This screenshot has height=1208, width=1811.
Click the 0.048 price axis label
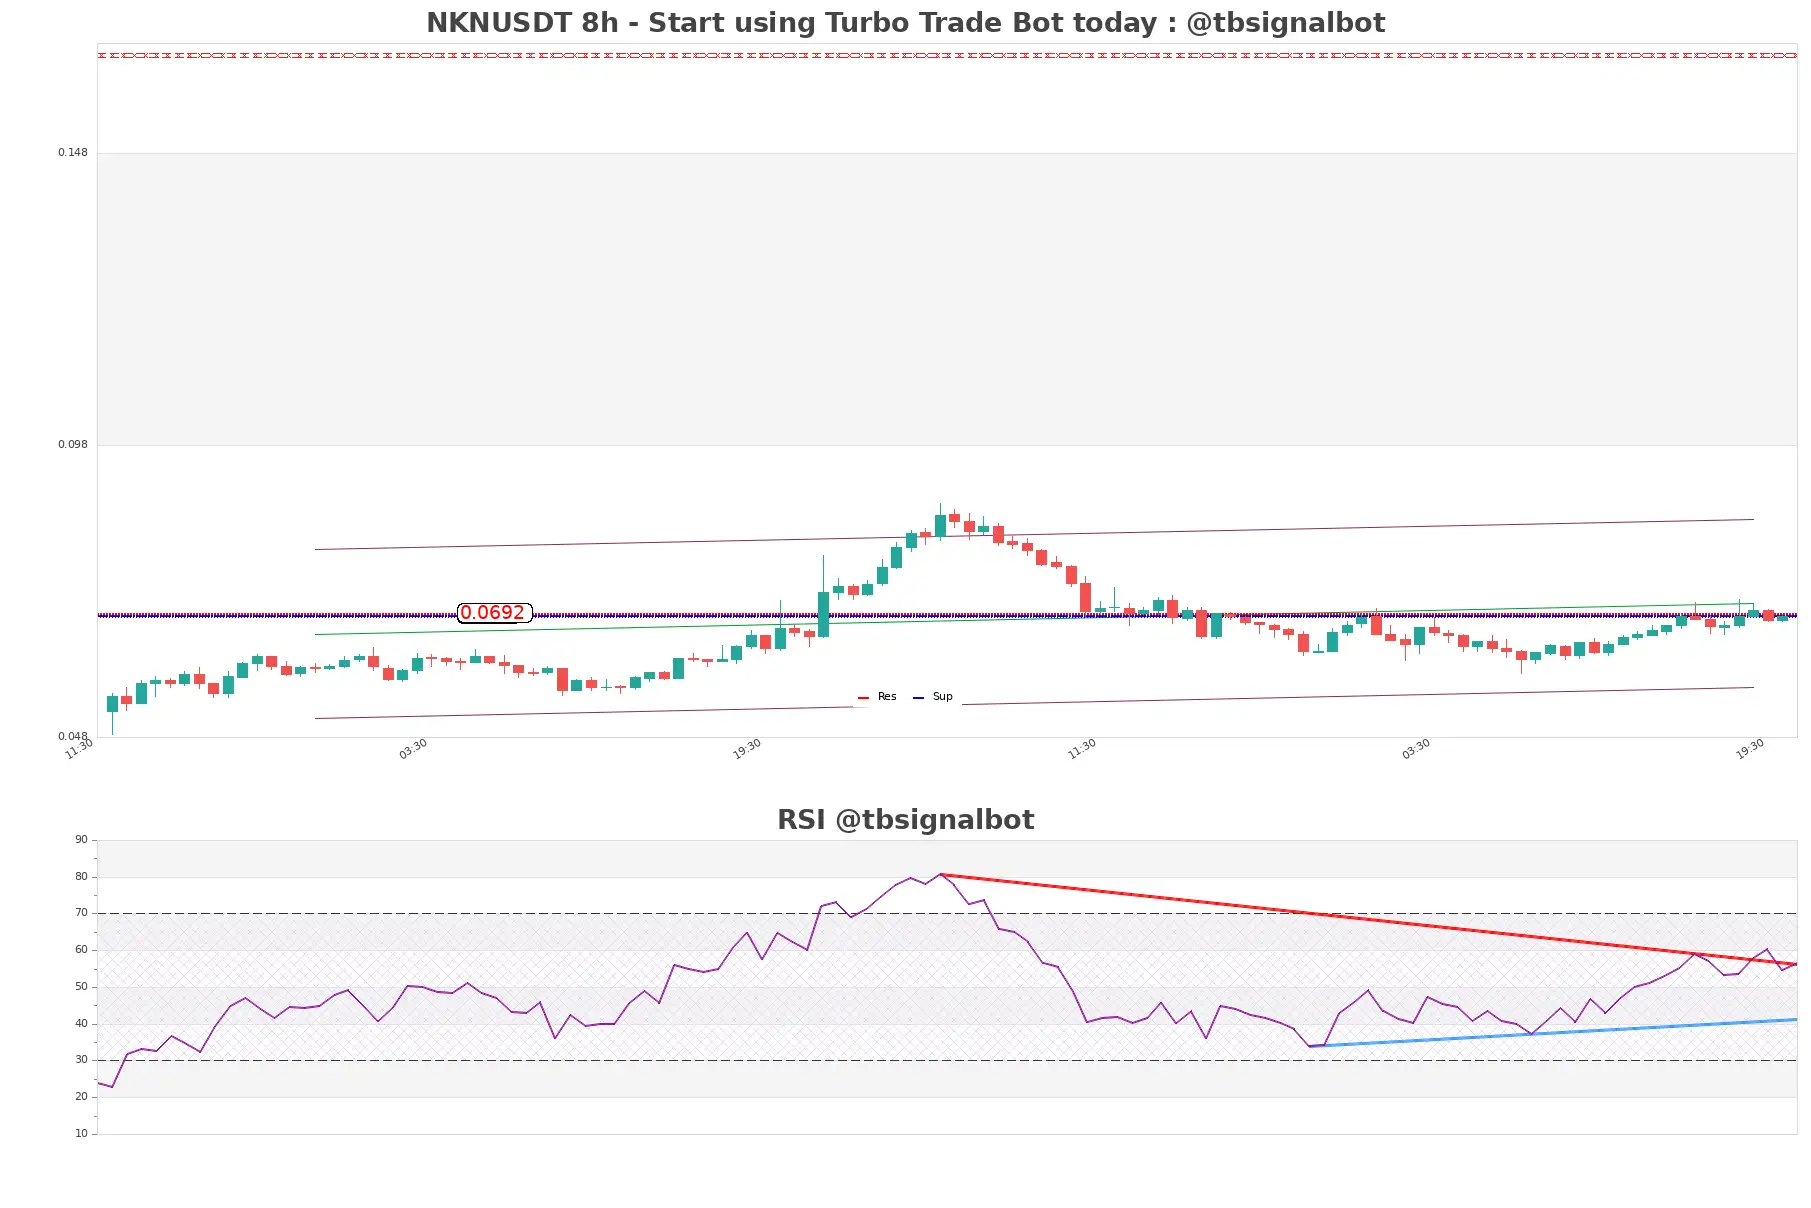pos(72,737)
